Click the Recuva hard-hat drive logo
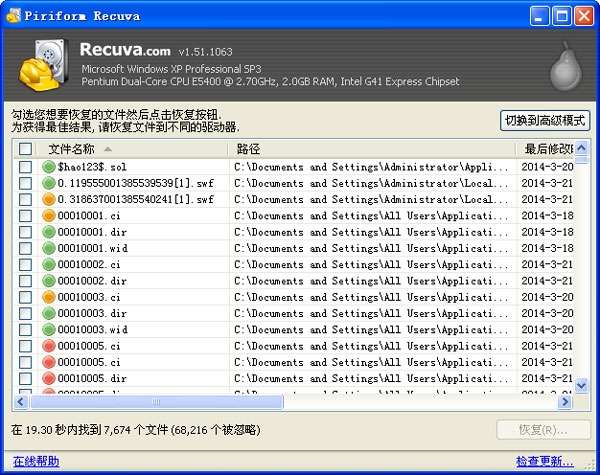The width and height of the screenshot is (600, 475). (x=44, y=65)
